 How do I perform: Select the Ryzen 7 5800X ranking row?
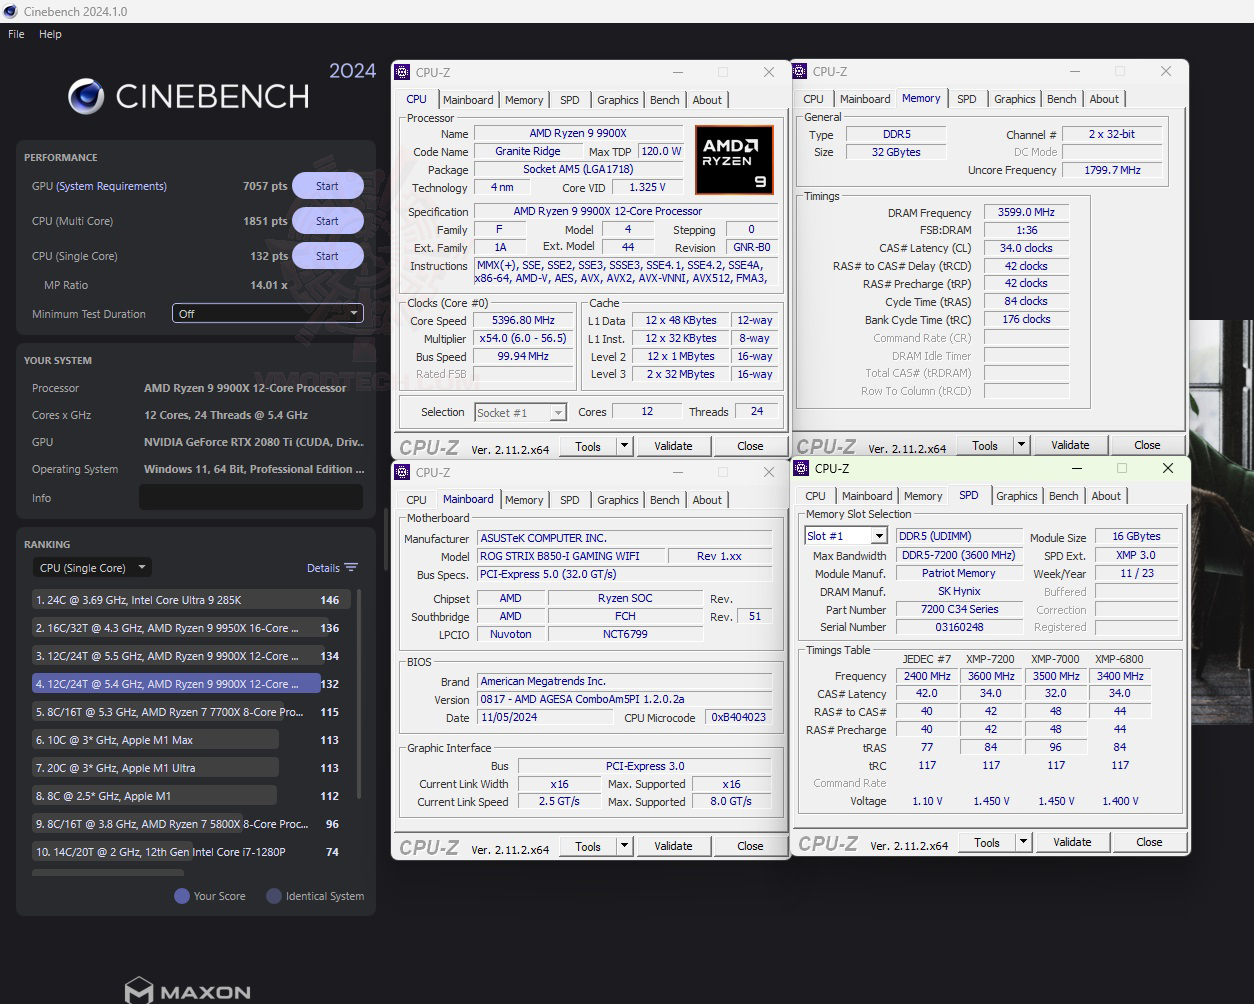187,824
